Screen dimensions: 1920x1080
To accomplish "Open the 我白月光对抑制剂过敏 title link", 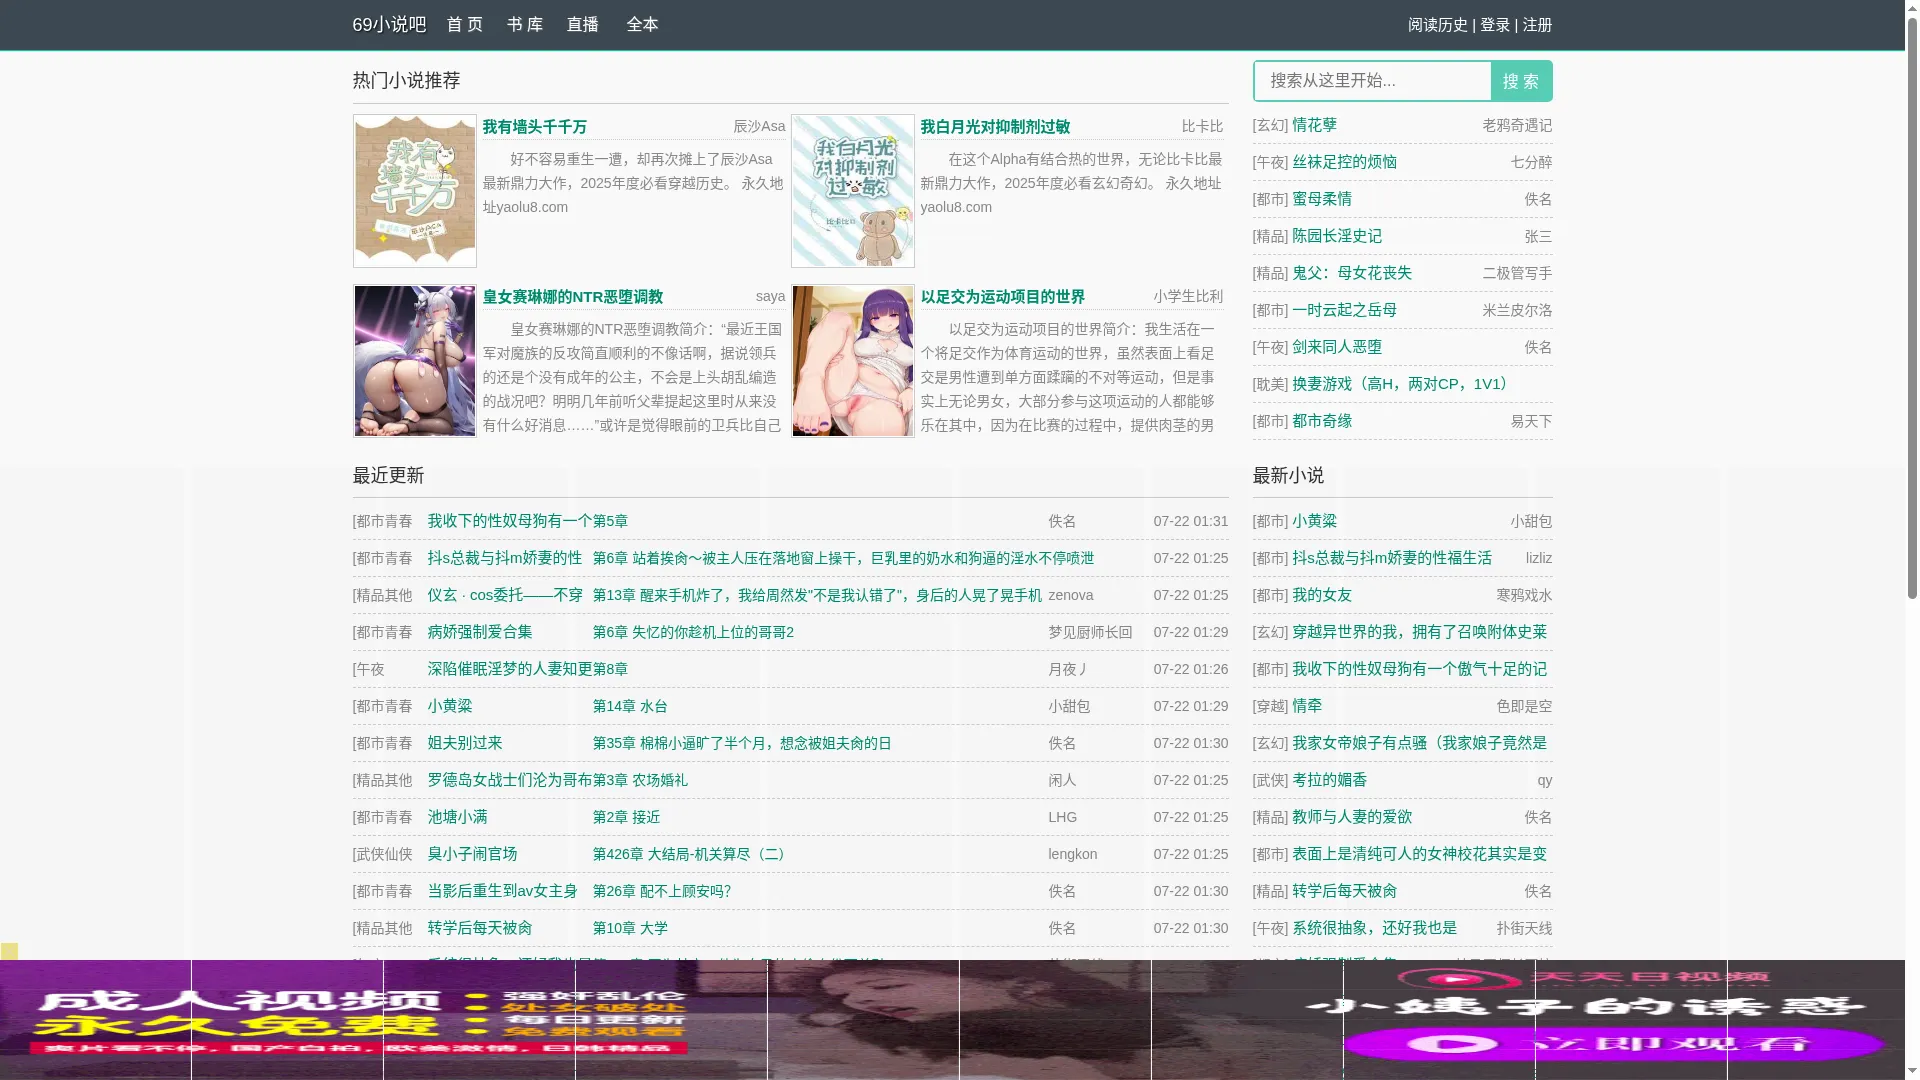I will coord(994,127).
